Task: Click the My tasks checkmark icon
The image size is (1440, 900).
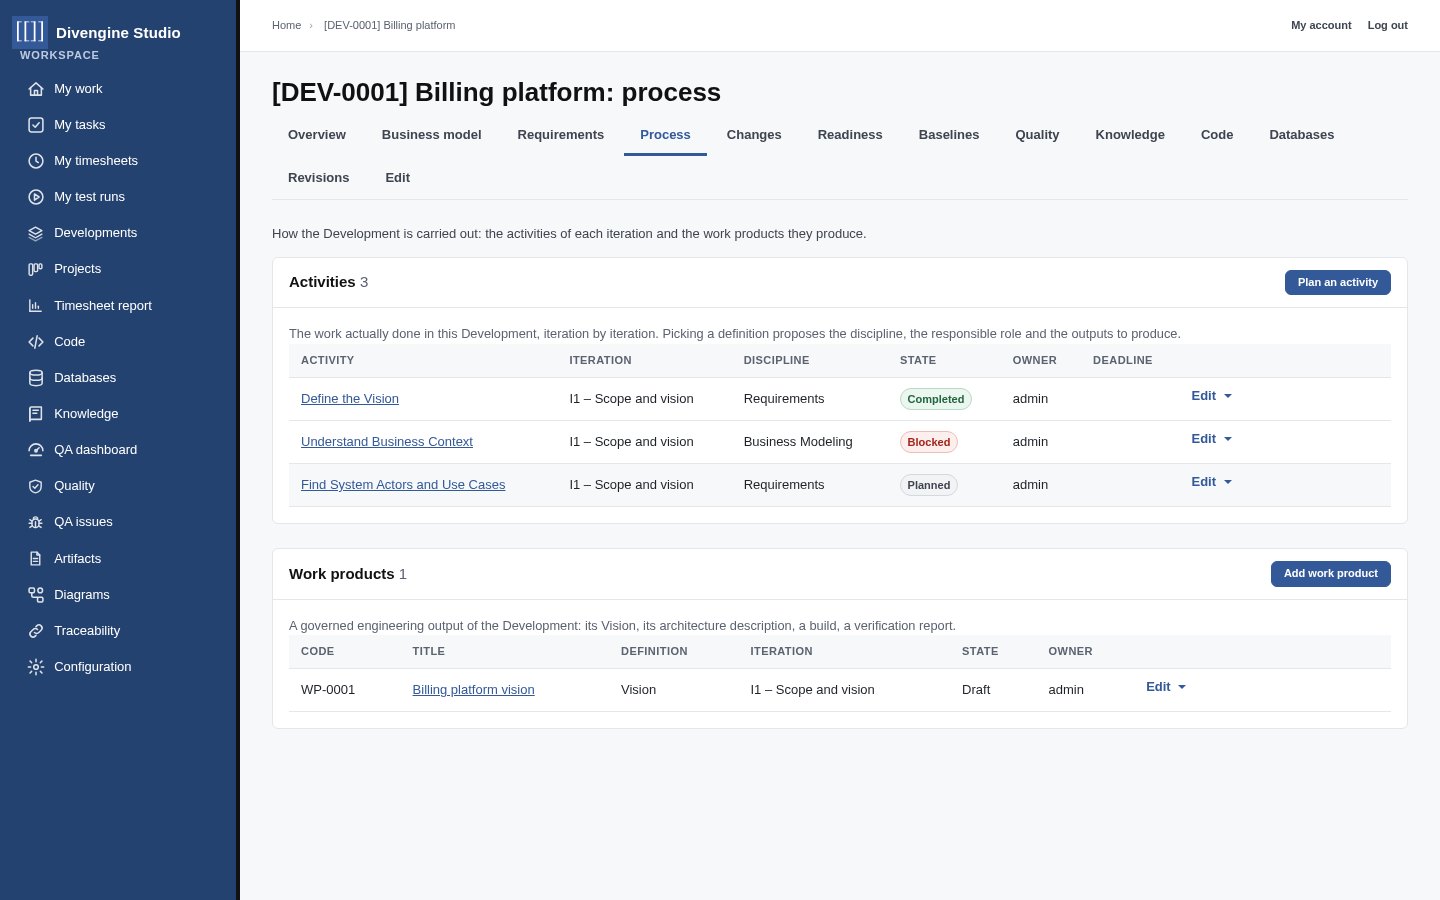Action: (x=36, y=125)
